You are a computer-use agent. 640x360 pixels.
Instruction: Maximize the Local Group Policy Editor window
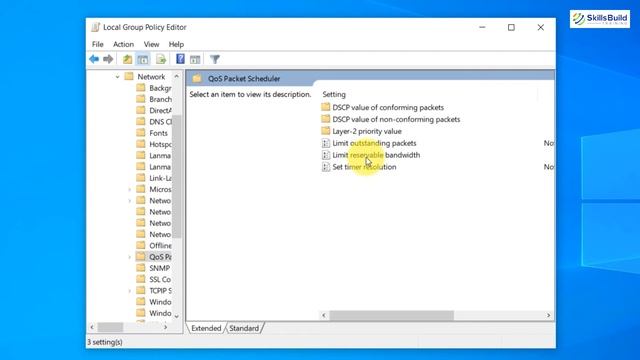tap(511, 27)
